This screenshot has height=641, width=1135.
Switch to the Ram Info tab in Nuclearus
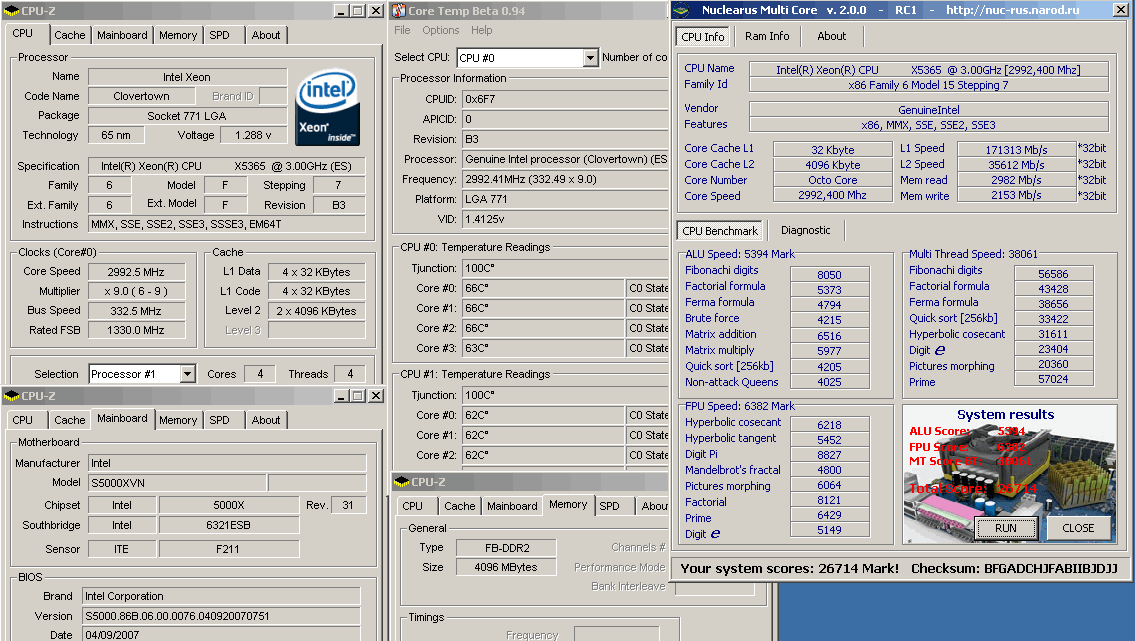767,36
